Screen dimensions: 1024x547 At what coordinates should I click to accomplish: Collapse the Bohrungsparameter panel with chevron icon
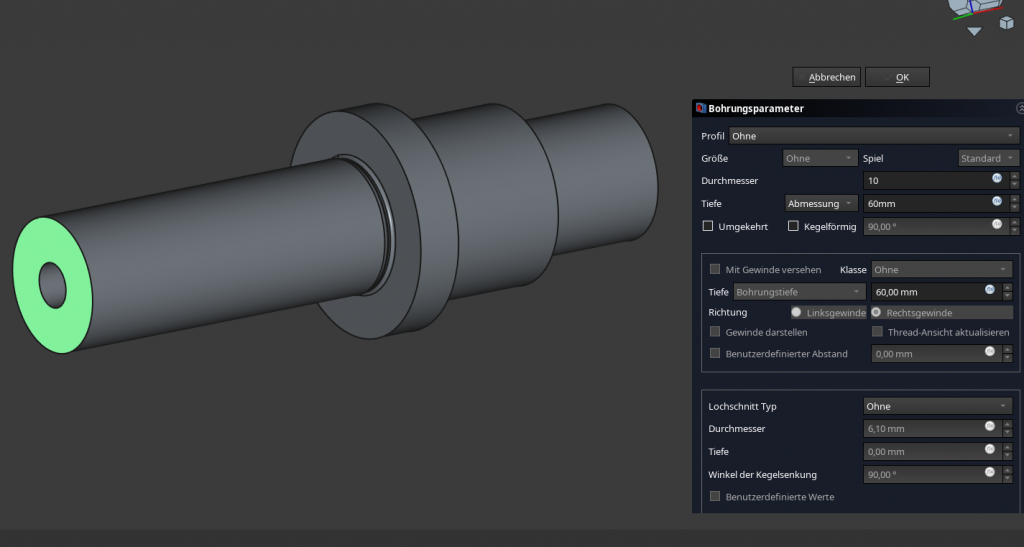(1019, 108)
